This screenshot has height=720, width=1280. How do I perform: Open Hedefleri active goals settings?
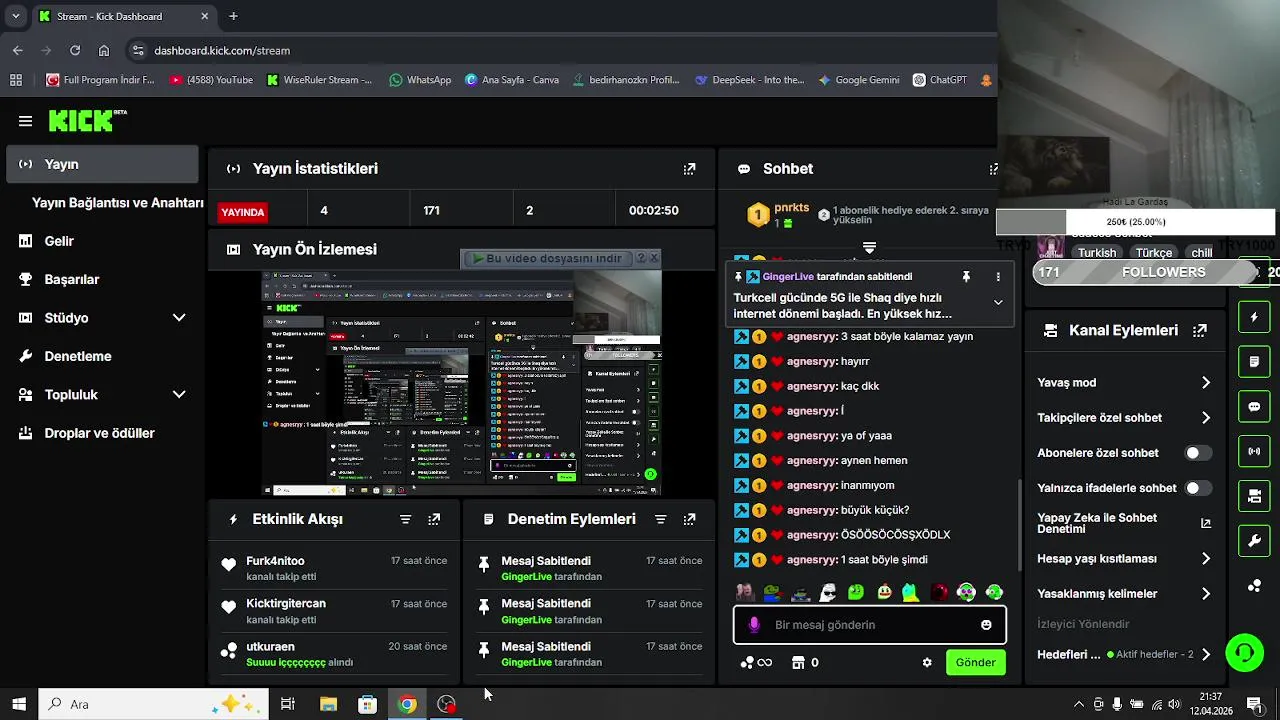pyautogui.click(x=1124, y=655)
